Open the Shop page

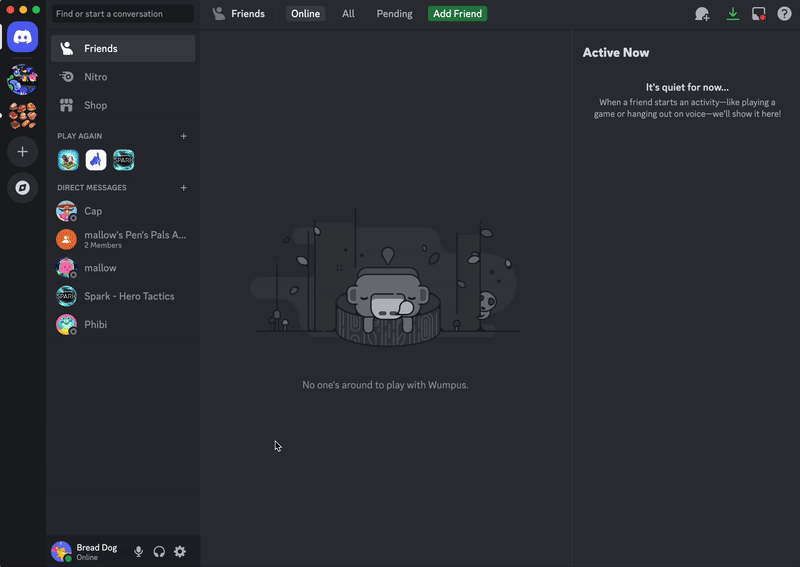pyautogui.click(x=123, y=105)
